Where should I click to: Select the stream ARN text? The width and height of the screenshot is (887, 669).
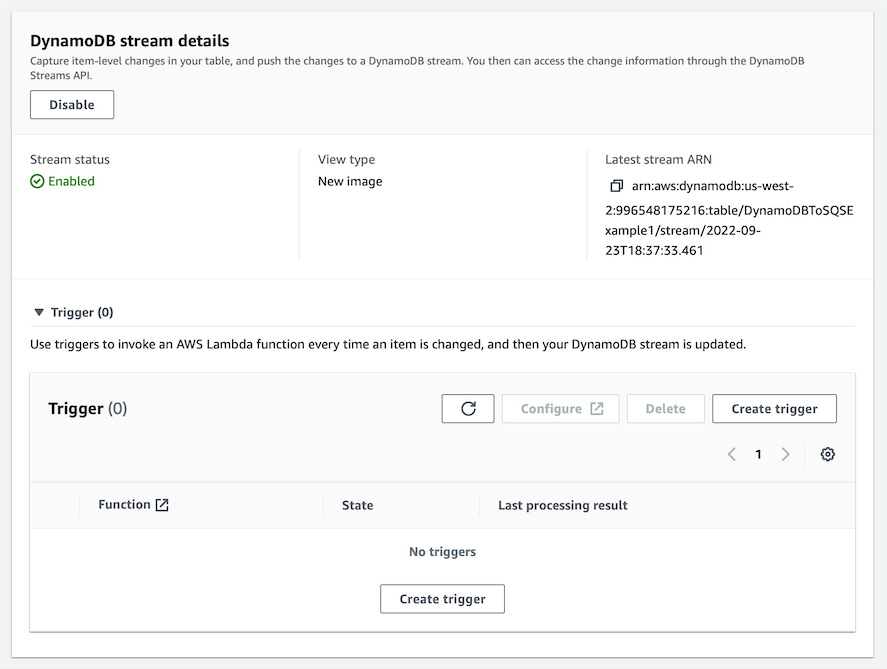(x=728, y=218)
